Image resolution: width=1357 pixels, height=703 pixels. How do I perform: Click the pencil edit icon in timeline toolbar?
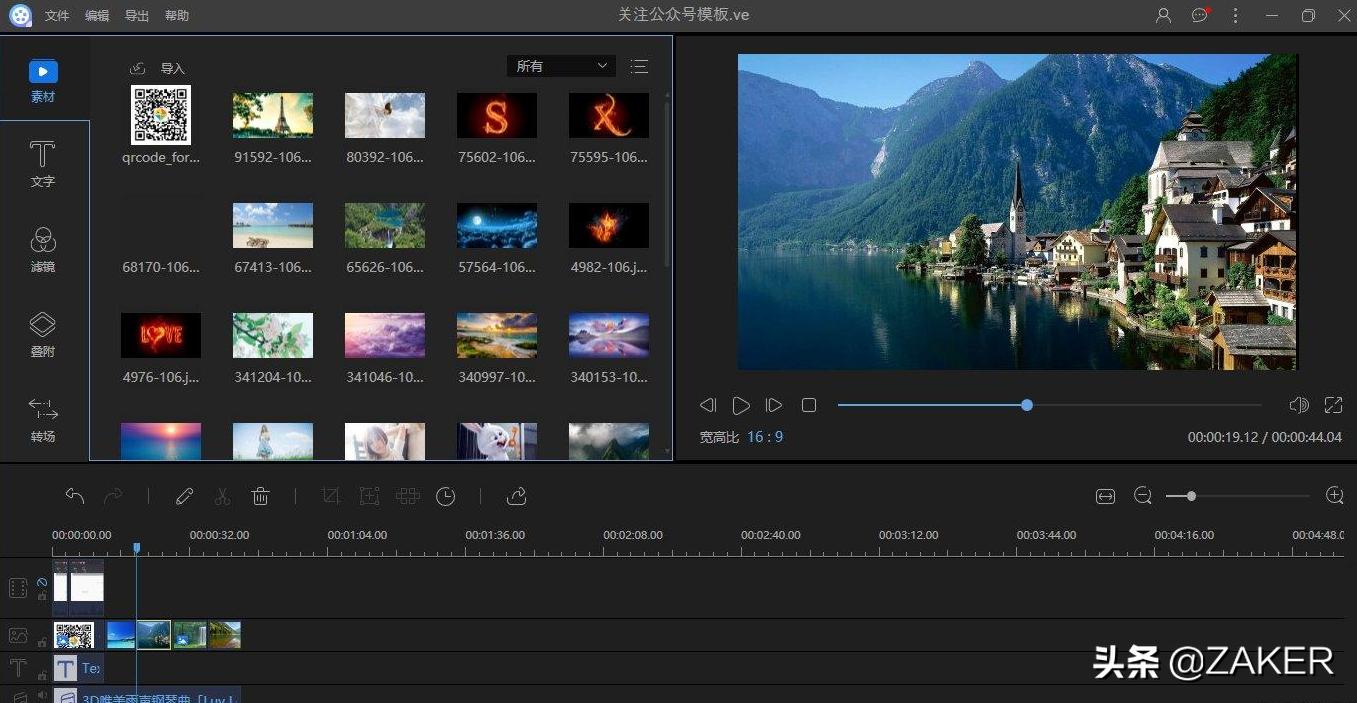click(184, 496)
